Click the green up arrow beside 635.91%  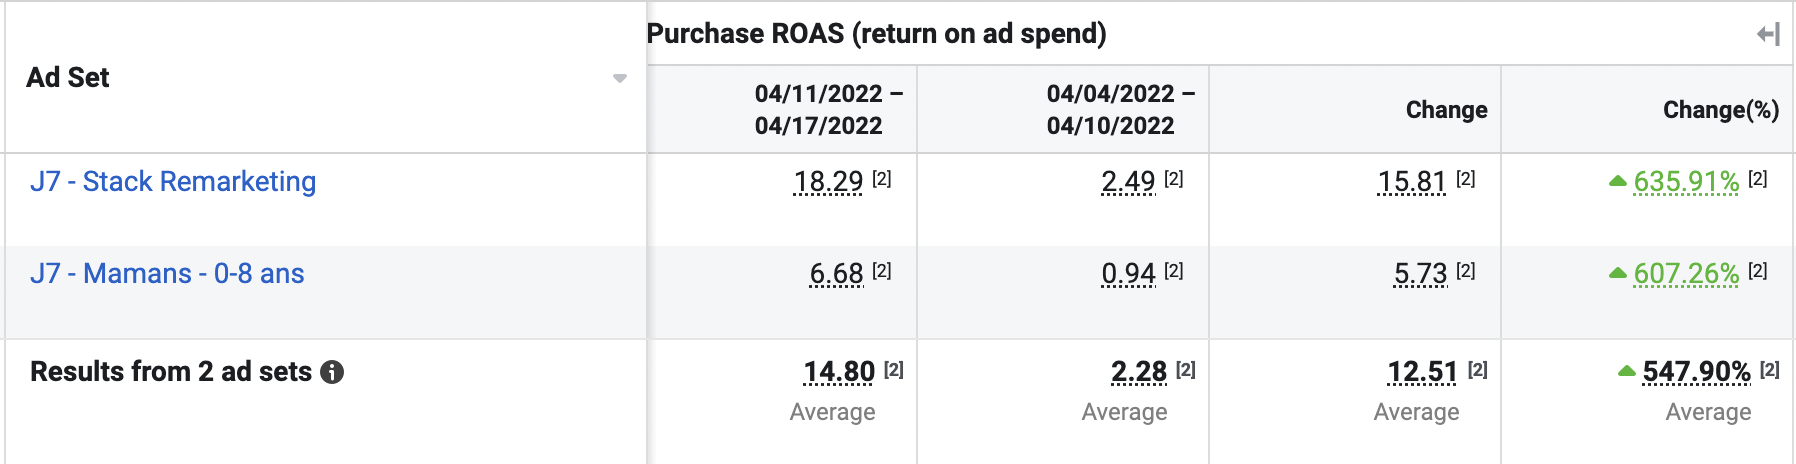point(1618,181)
